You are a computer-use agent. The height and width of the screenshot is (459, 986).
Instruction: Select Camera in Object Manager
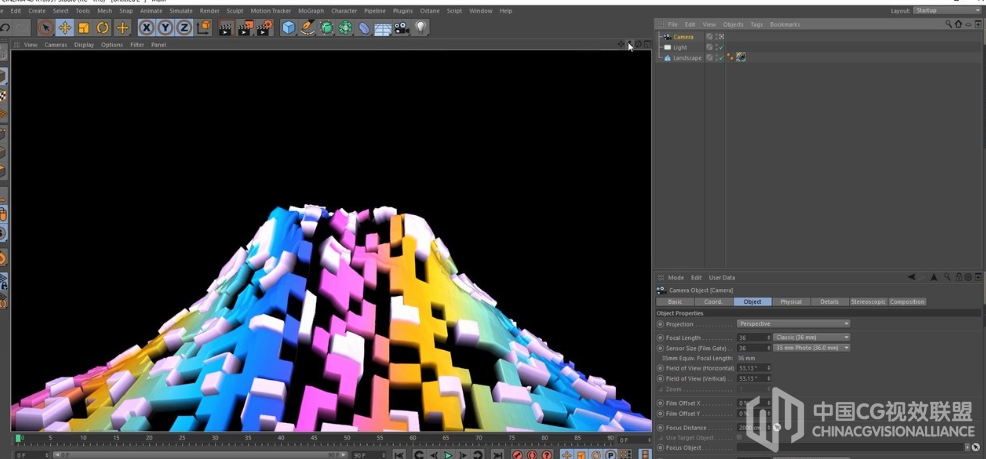click(x=684, y=37)
